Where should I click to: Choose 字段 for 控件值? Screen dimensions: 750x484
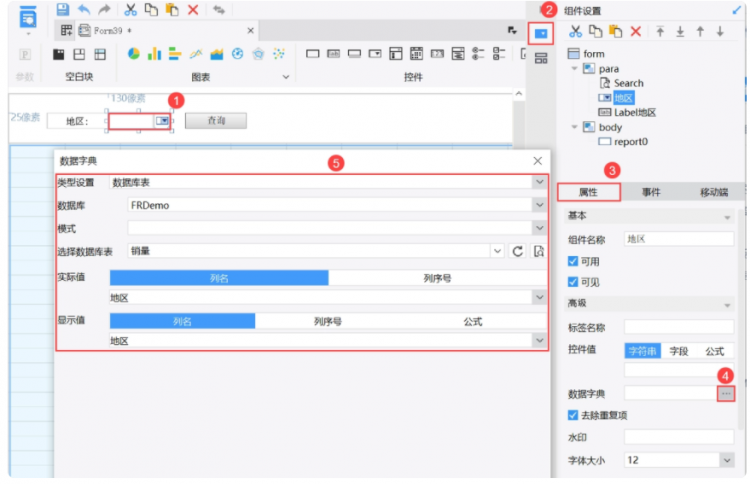(x=678, y=351)
